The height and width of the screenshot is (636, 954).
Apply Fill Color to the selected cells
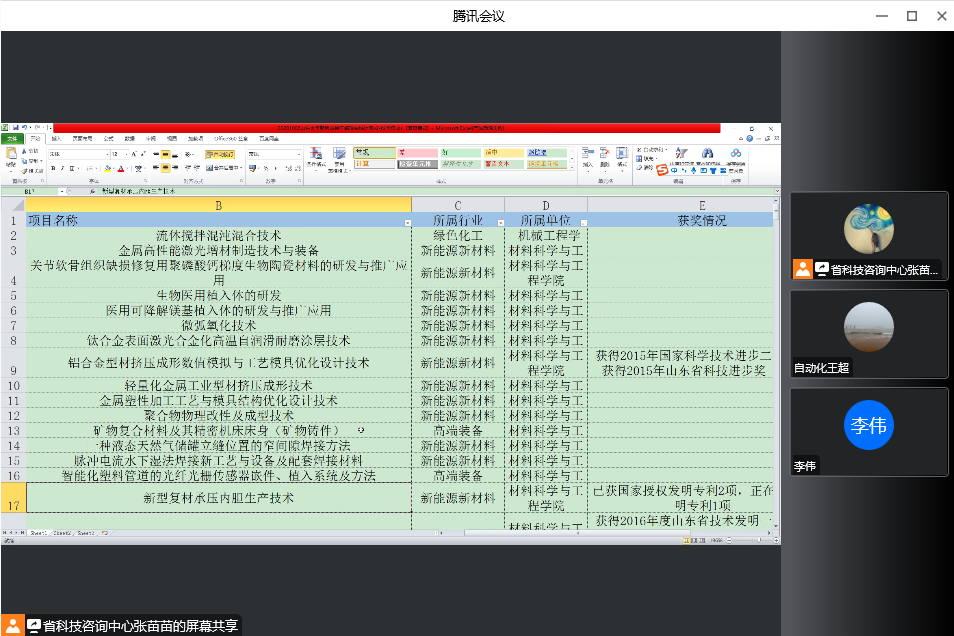coord(107,167)
